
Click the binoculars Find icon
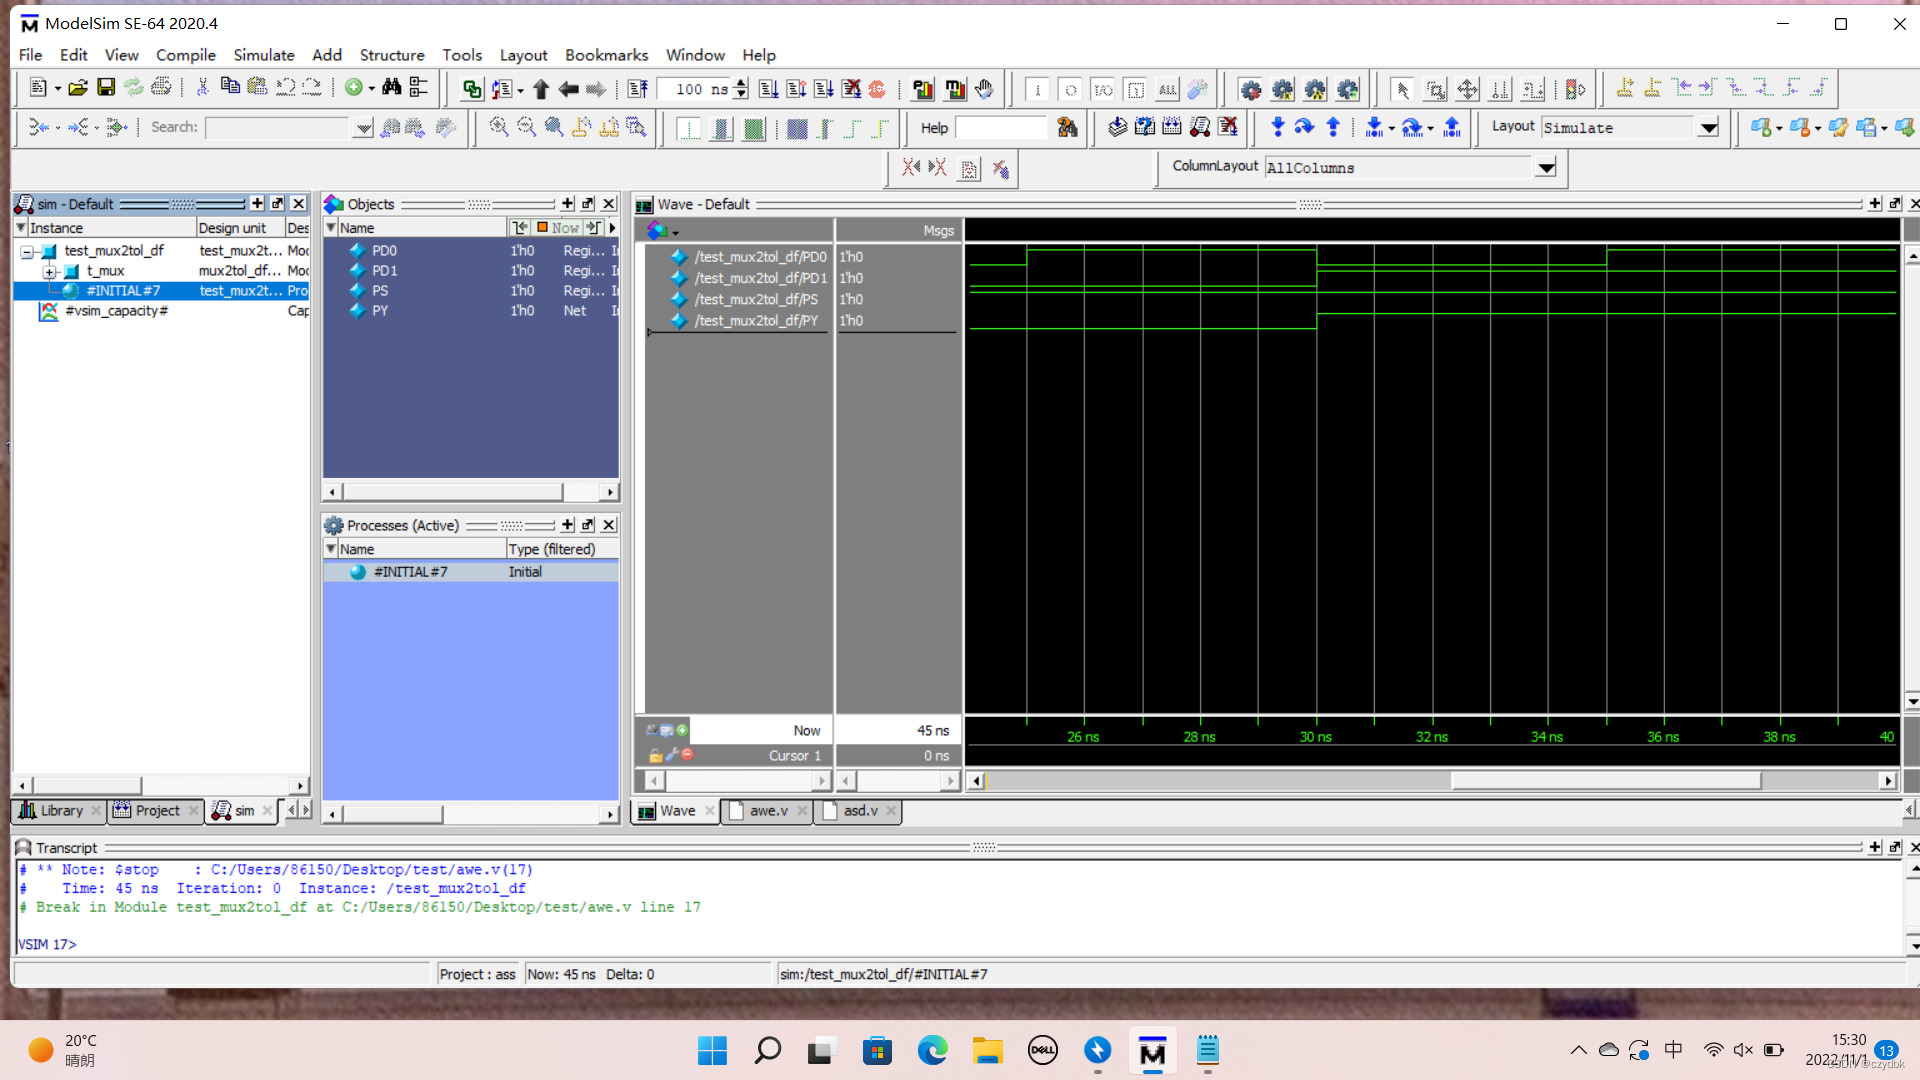pos(392,88)
